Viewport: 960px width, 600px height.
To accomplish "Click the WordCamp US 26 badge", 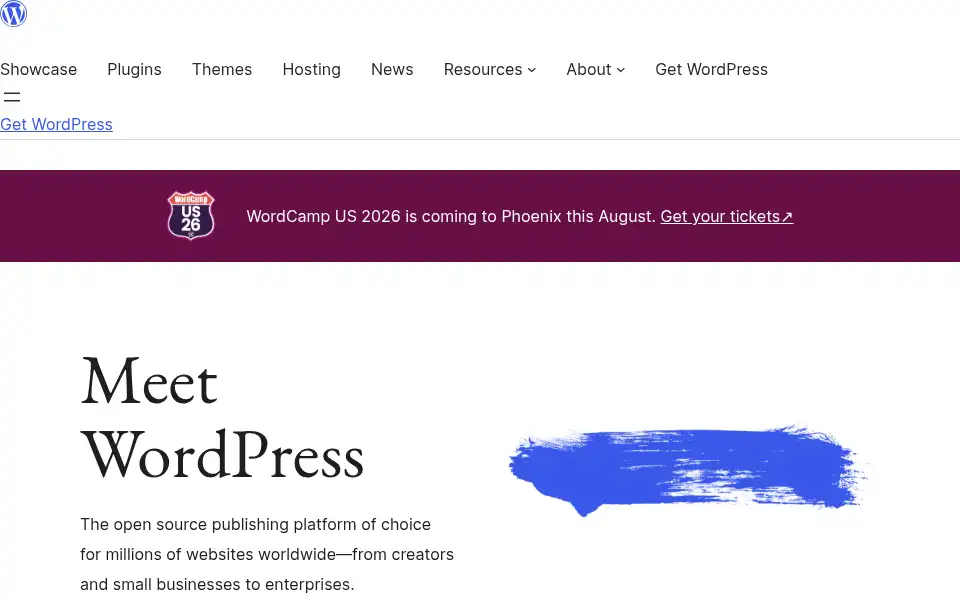I will (191, 216).
